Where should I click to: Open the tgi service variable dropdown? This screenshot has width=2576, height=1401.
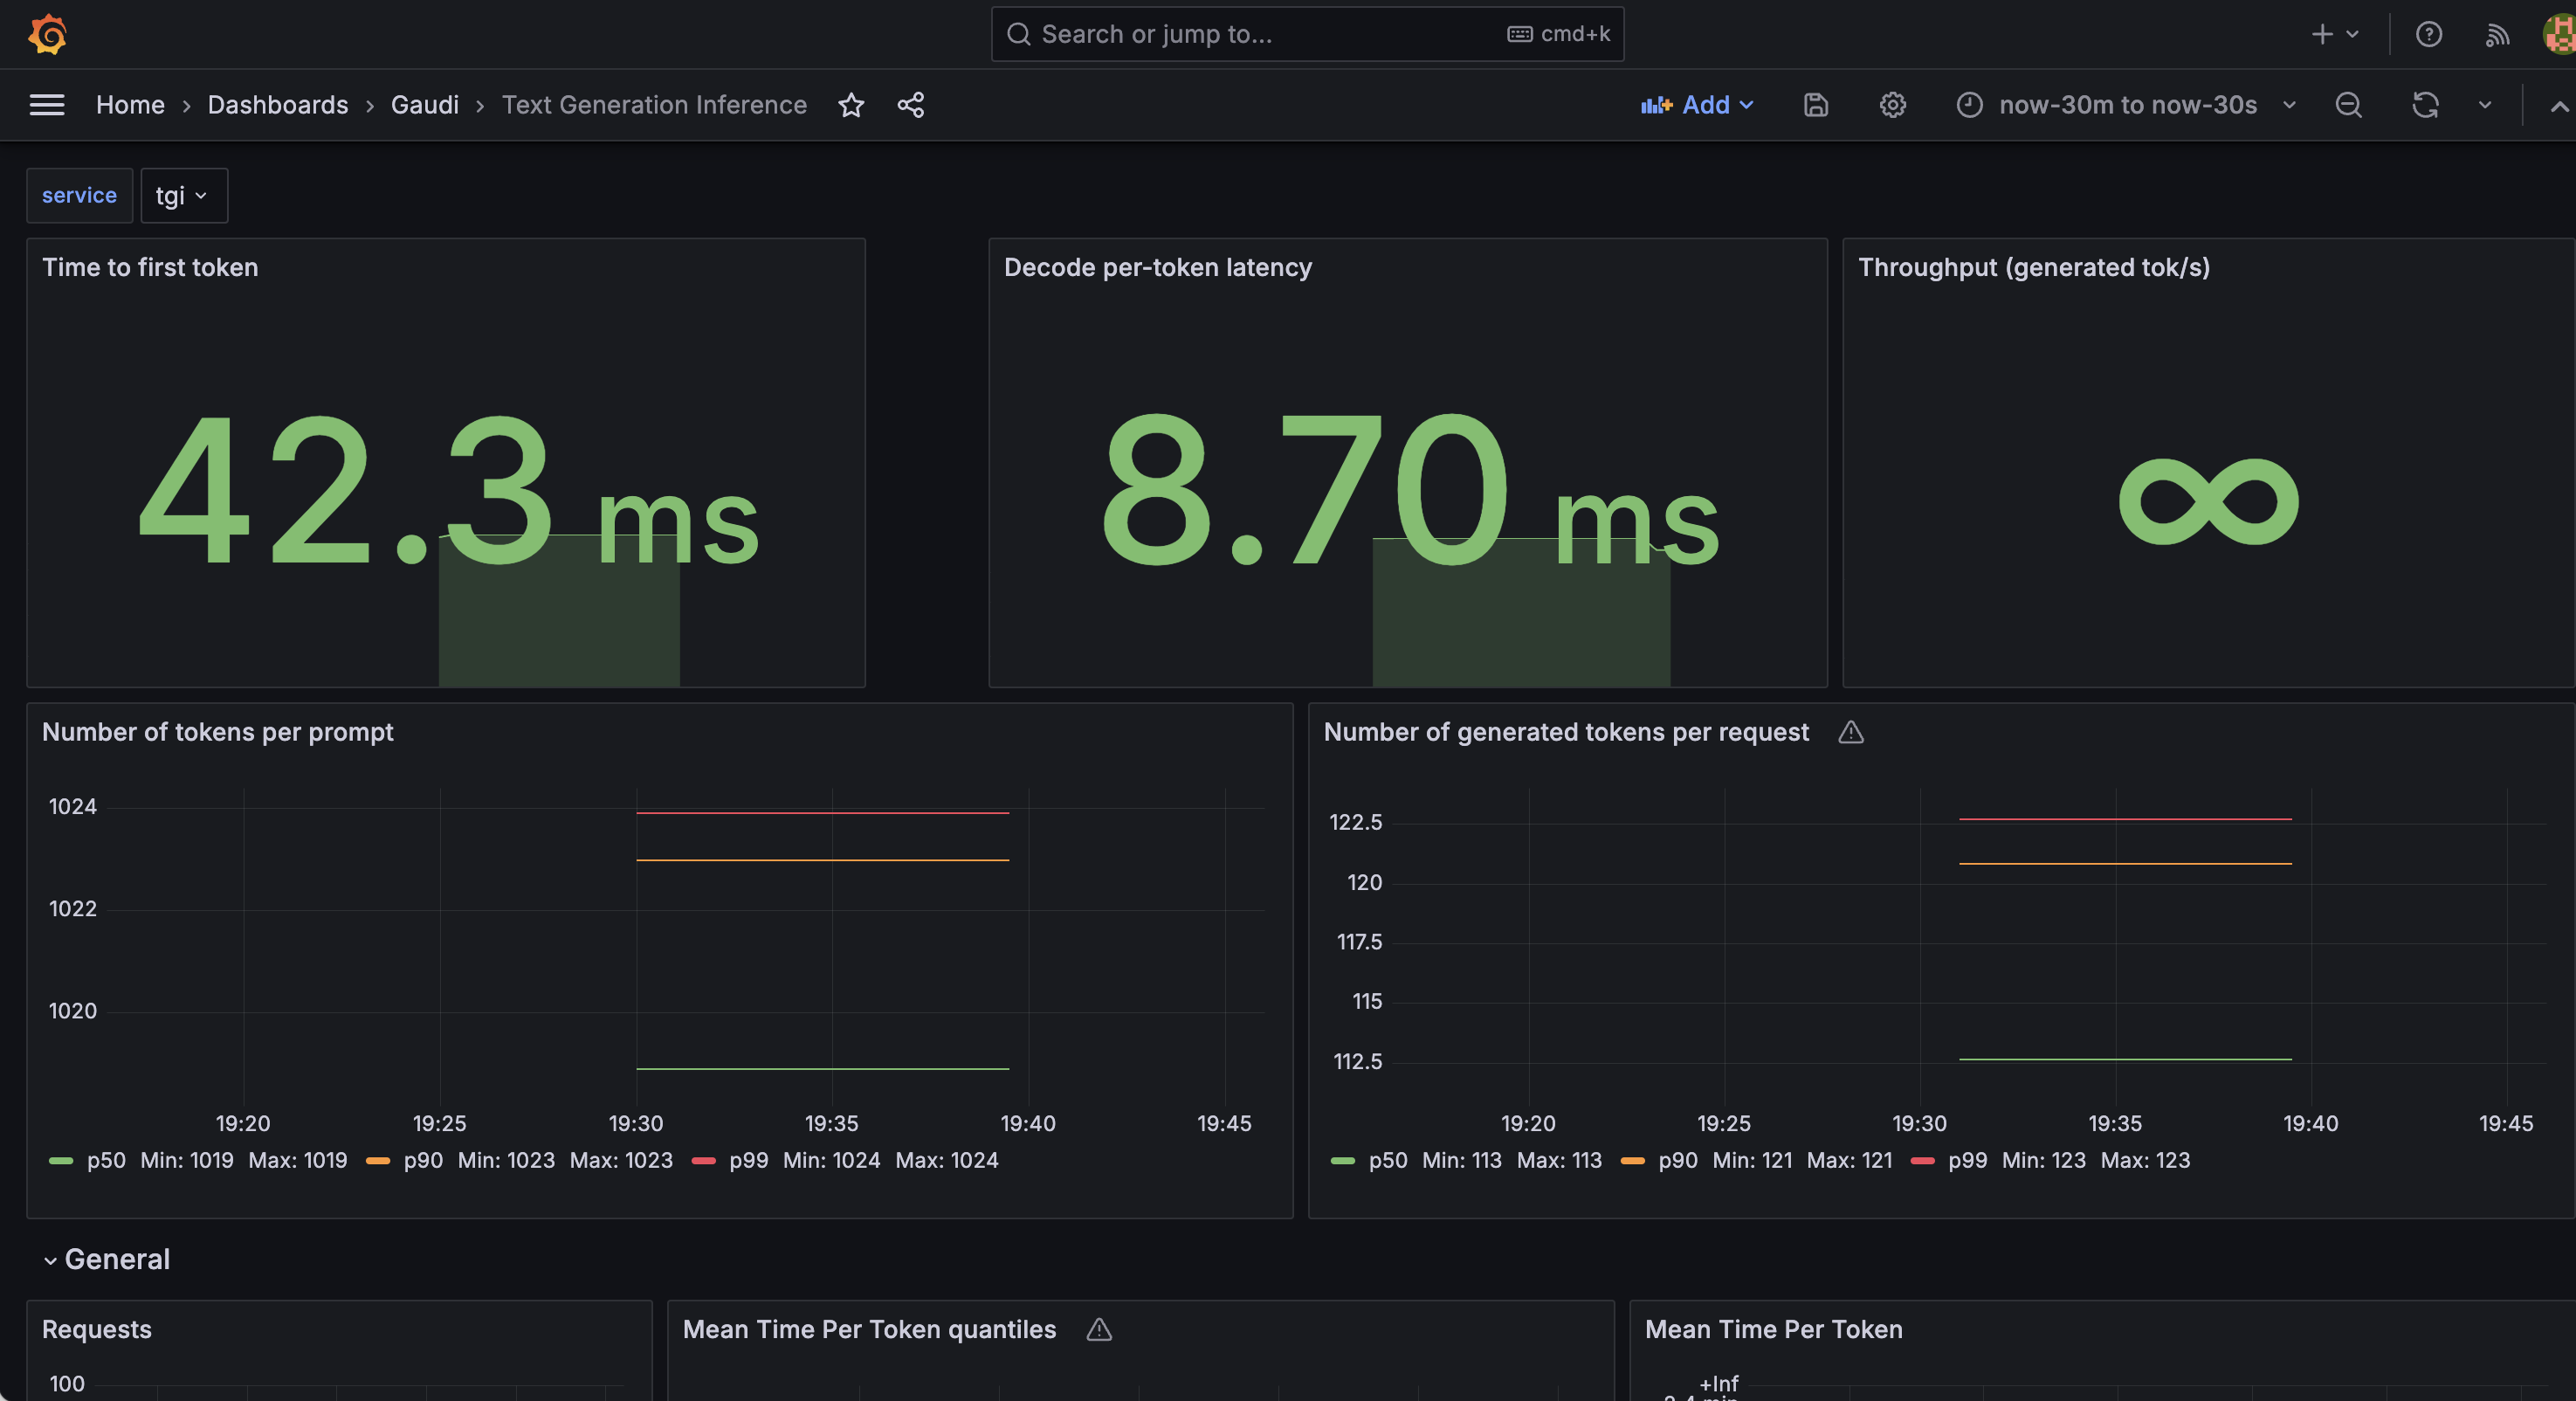click(183, 195)
